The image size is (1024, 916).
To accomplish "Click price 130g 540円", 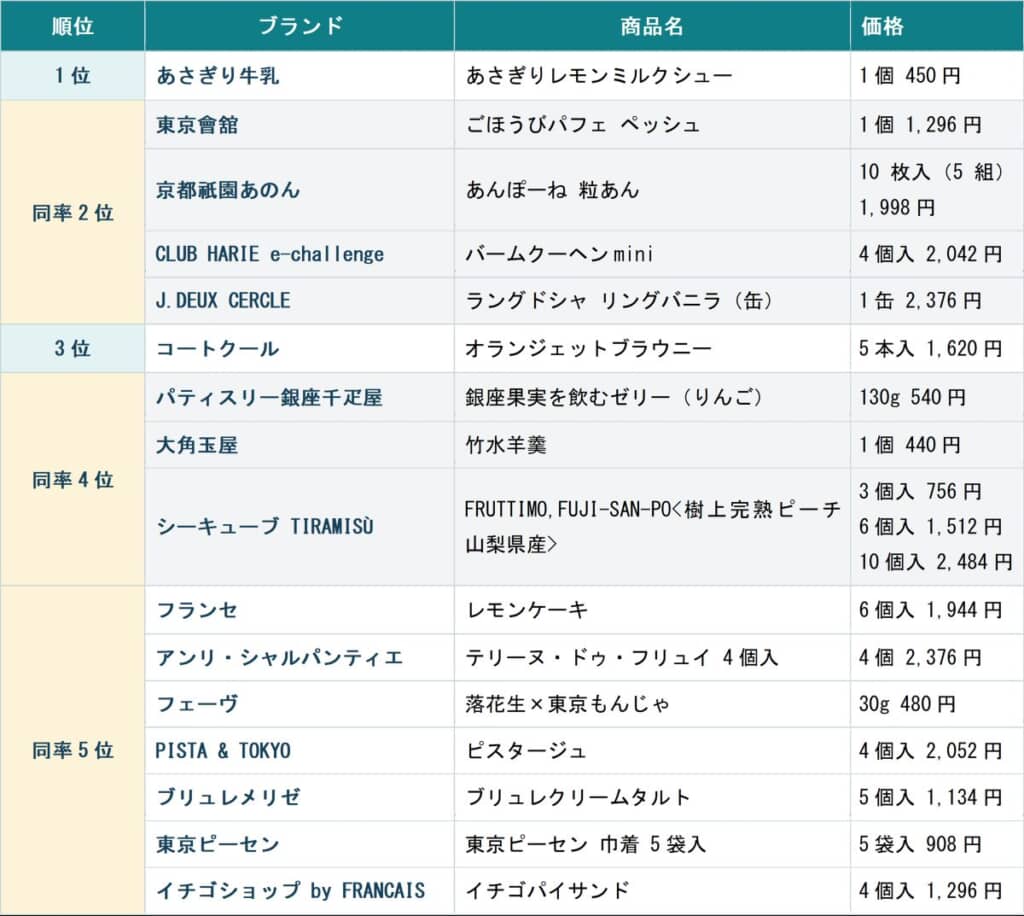I will click(912, 397).
